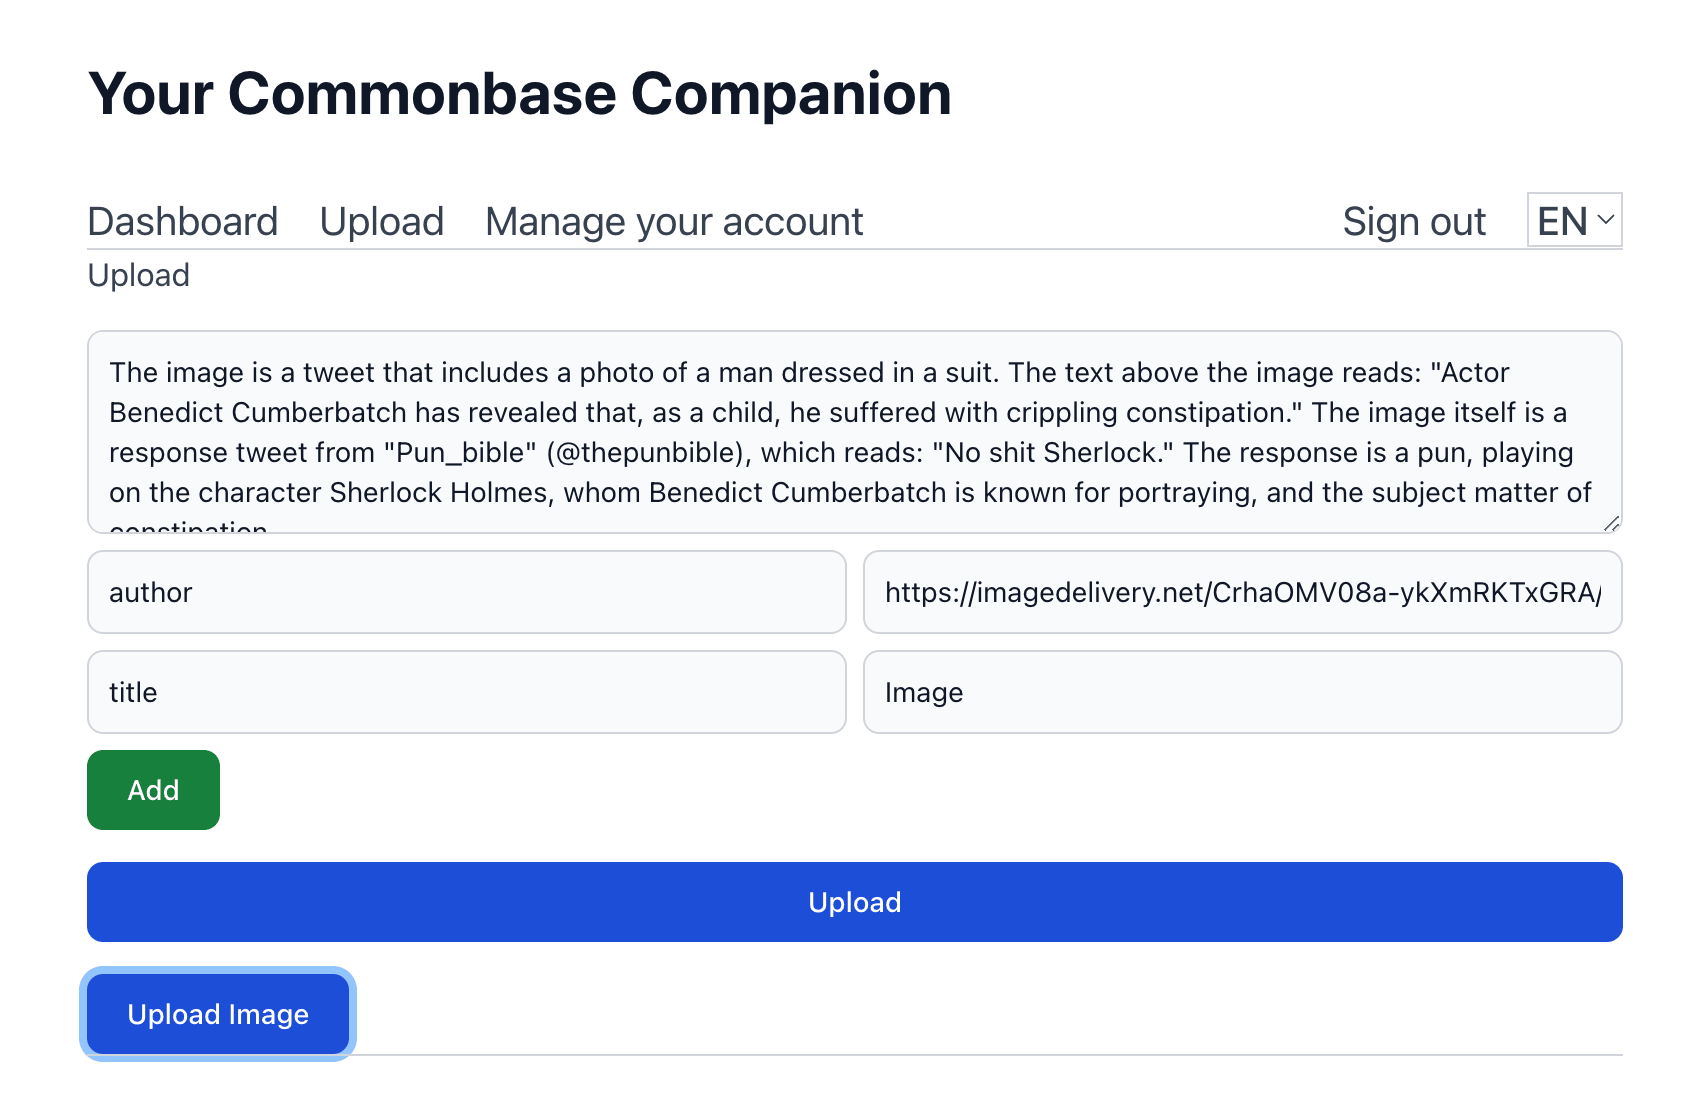Click the text area resize handle
The width and height of the screenshot is (1706, 1104).
1610,523
